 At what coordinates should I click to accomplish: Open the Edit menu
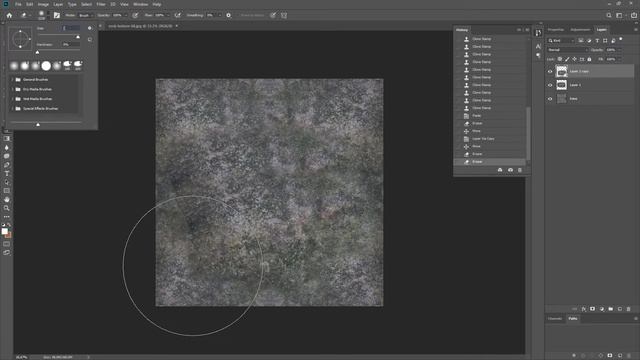pos(30,4)
